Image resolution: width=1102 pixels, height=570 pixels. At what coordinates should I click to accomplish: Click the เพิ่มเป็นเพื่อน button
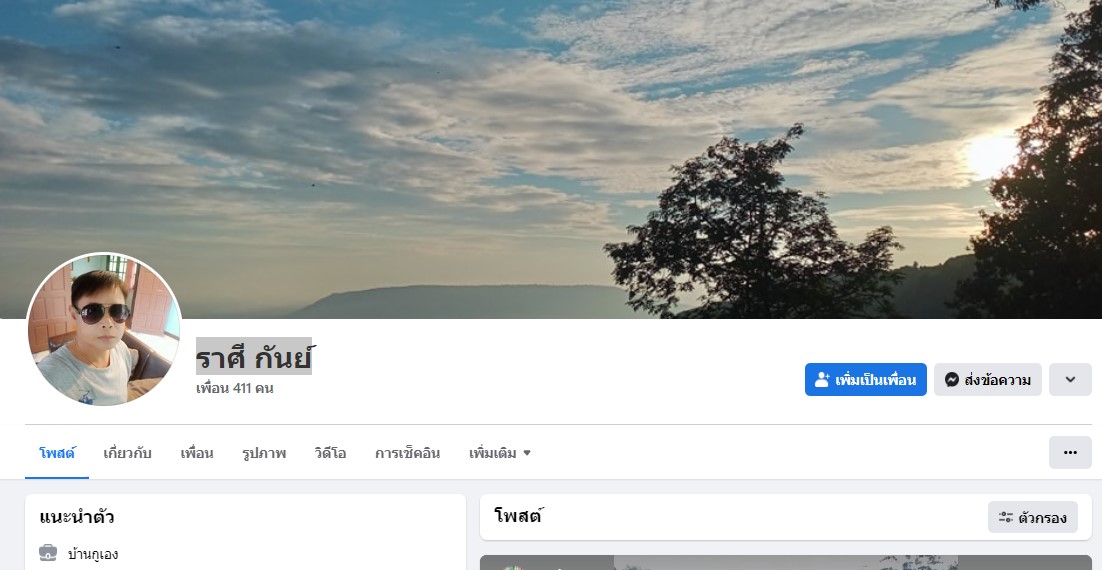point(866,380)
